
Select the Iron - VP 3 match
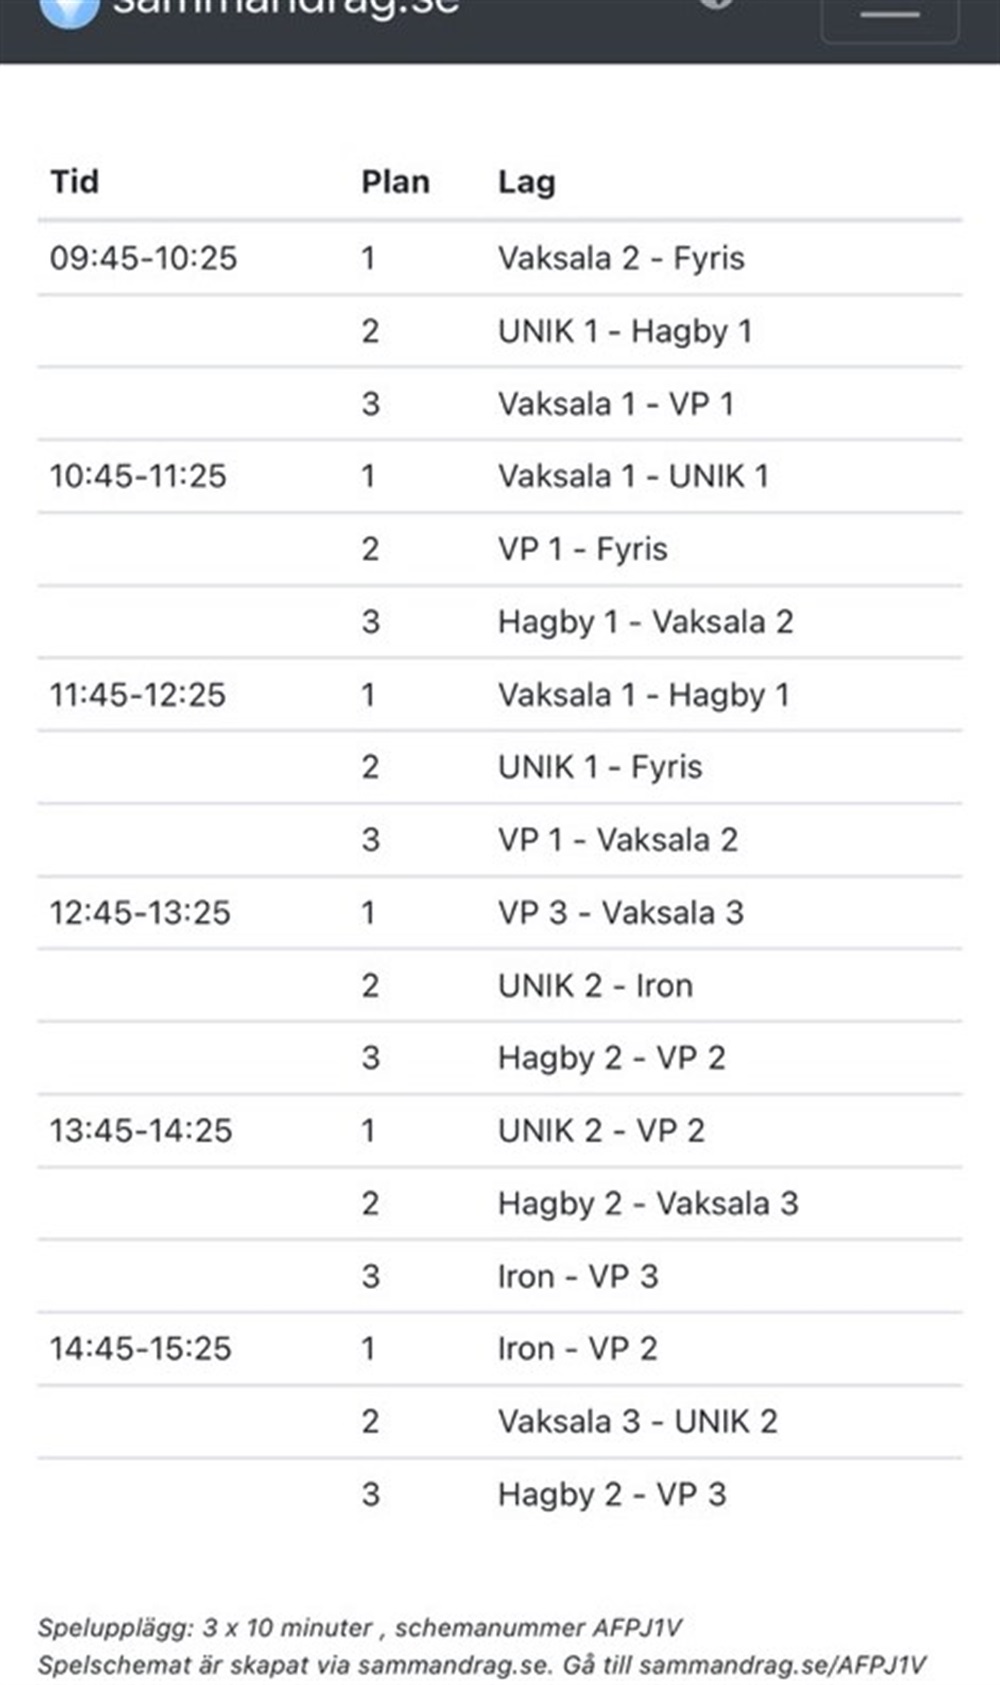pyautogui.click(x=578, y=1277)
